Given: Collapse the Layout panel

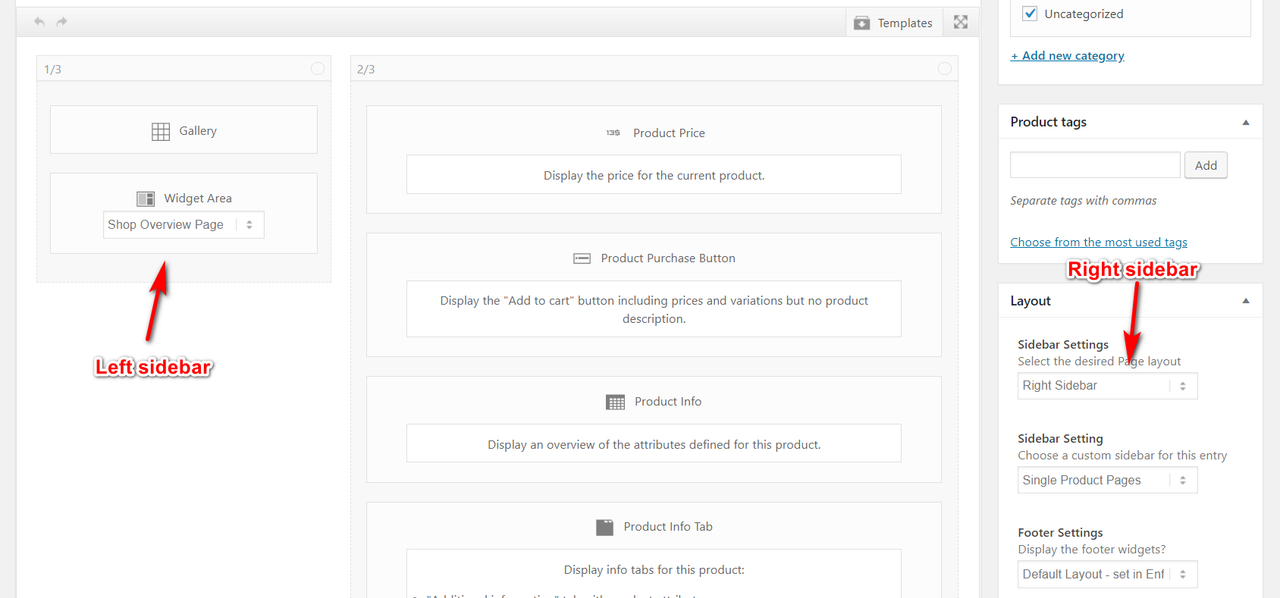Looking at the screenshot, I should 1246,301.
